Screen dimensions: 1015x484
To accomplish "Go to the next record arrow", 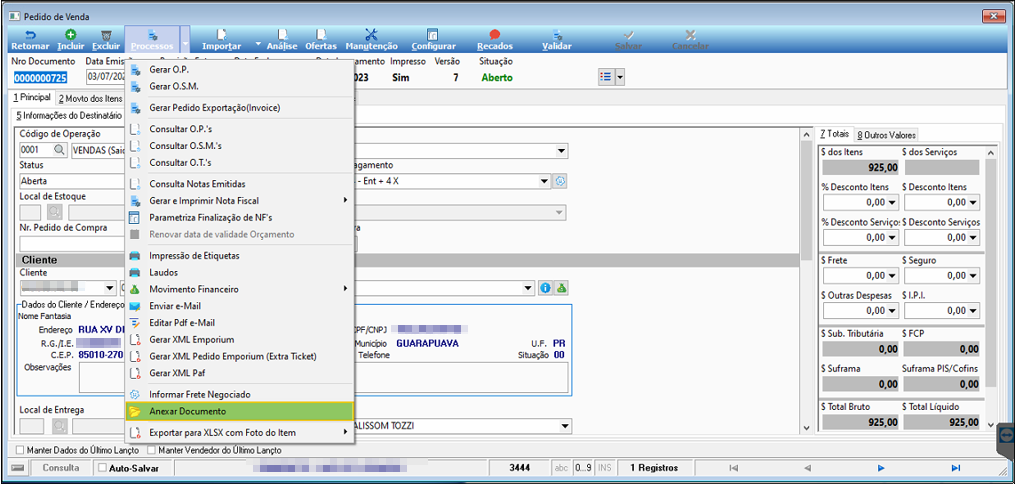I will coord(881,468).
